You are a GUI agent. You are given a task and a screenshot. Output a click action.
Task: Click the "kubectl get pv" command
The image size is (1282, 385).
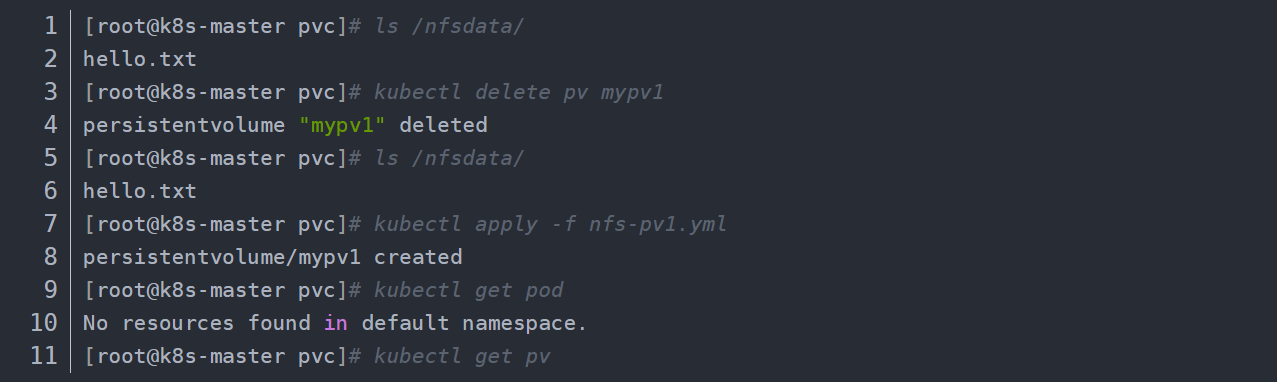(x=461, y=357)
